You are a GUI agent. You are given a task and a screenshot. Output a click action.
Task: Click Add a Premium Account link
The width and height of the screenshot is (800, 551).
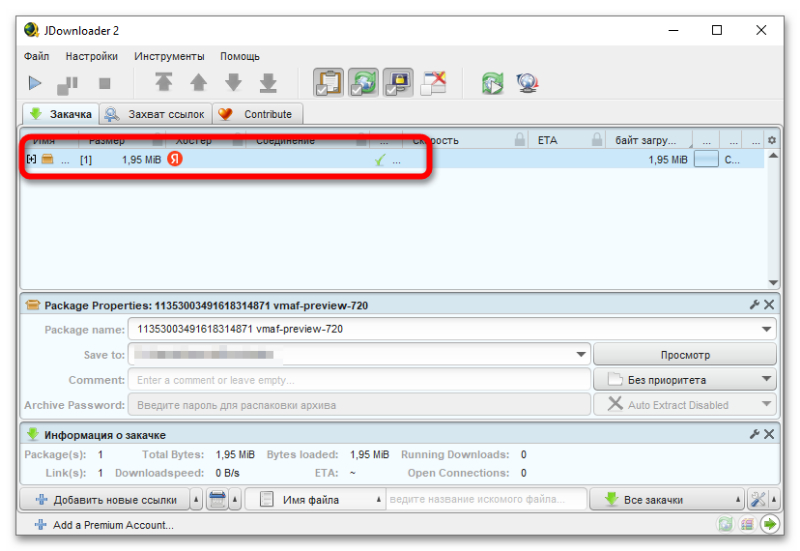click(x=104, y=525)
